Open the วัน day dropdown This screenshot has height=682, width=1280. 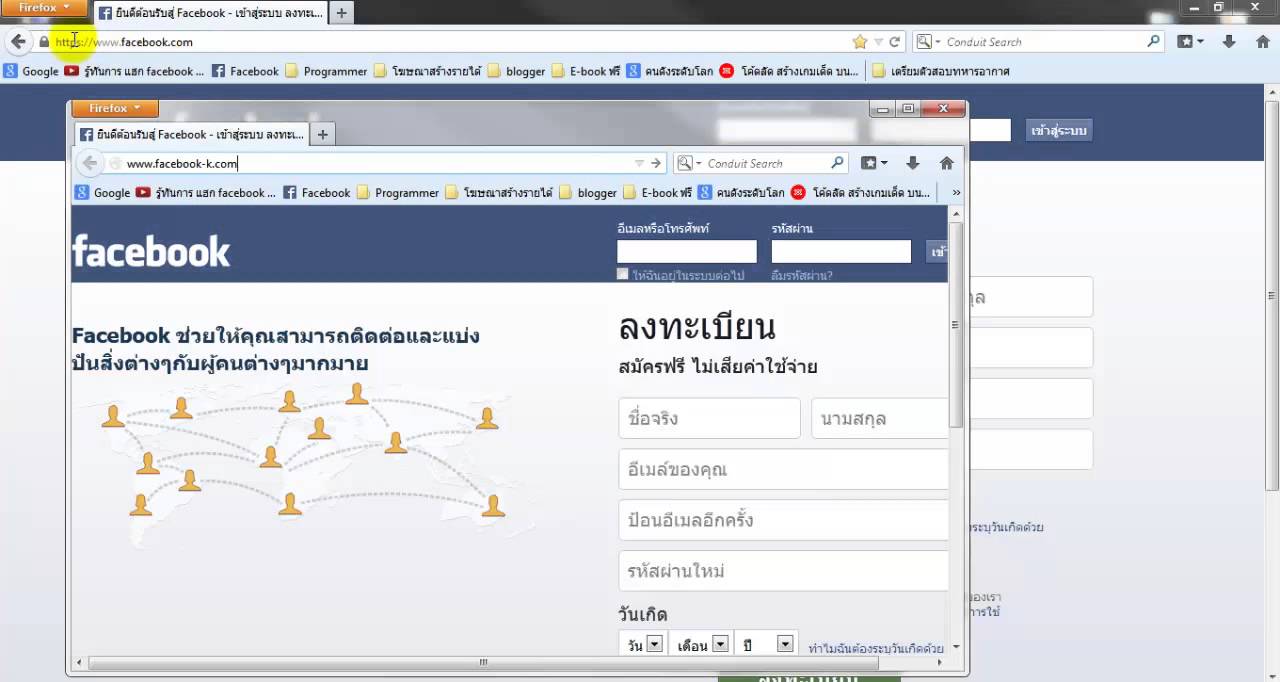643,645
